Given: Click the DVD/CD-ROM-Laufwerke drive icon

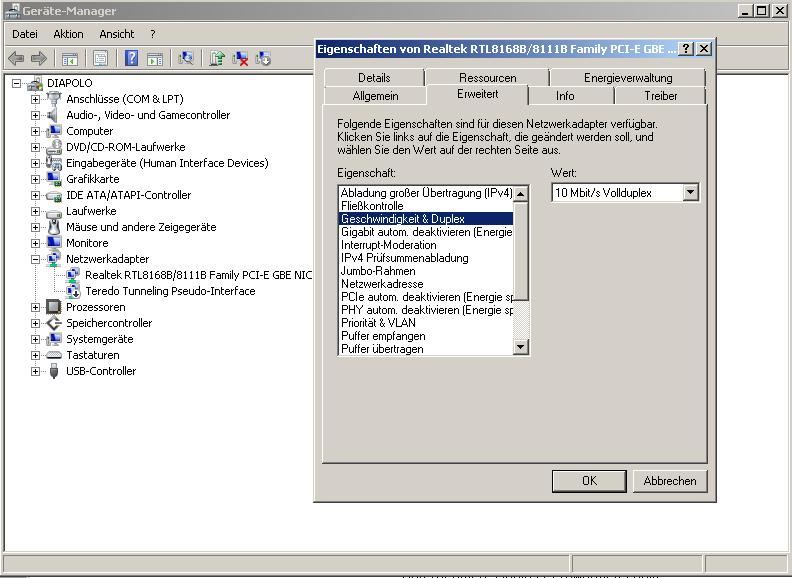Looking at the screenshot, I should (x=54, y=147).
